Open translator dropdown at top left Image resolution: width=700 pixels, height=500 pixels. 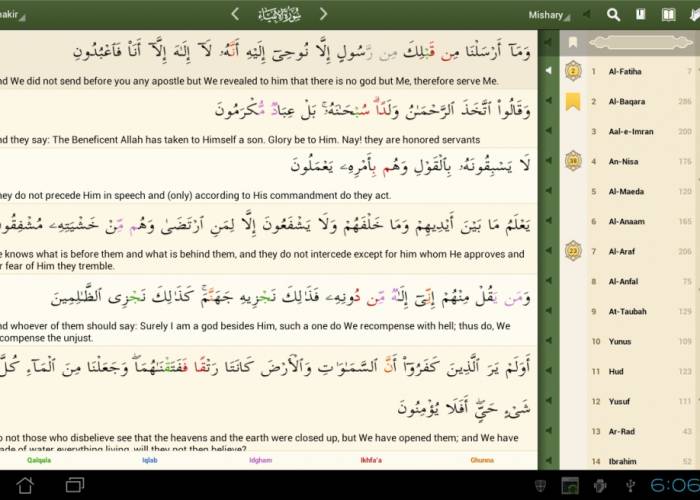pos(12,15)
